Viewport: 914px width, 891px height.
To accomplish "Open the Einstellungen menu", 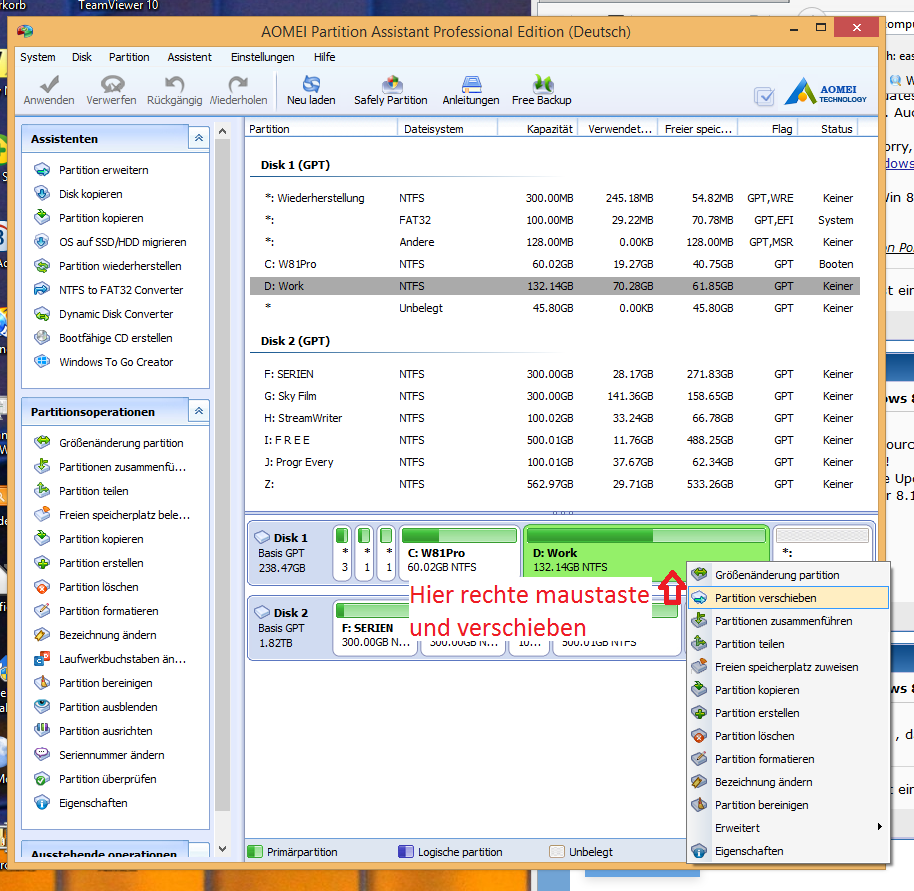I will [262, 57].
